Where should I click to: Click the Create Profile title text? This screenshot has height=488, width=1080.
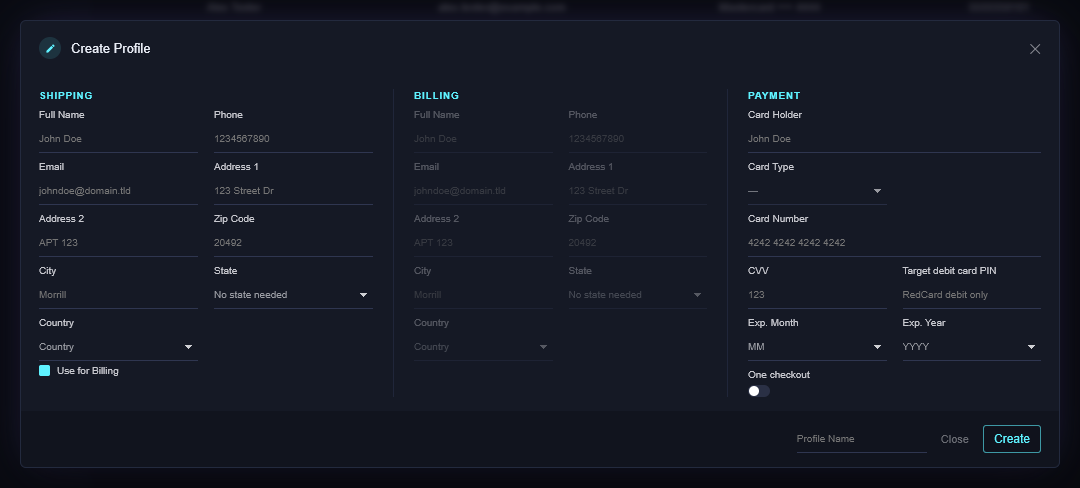pyautogui.click(x=111, y=48)
